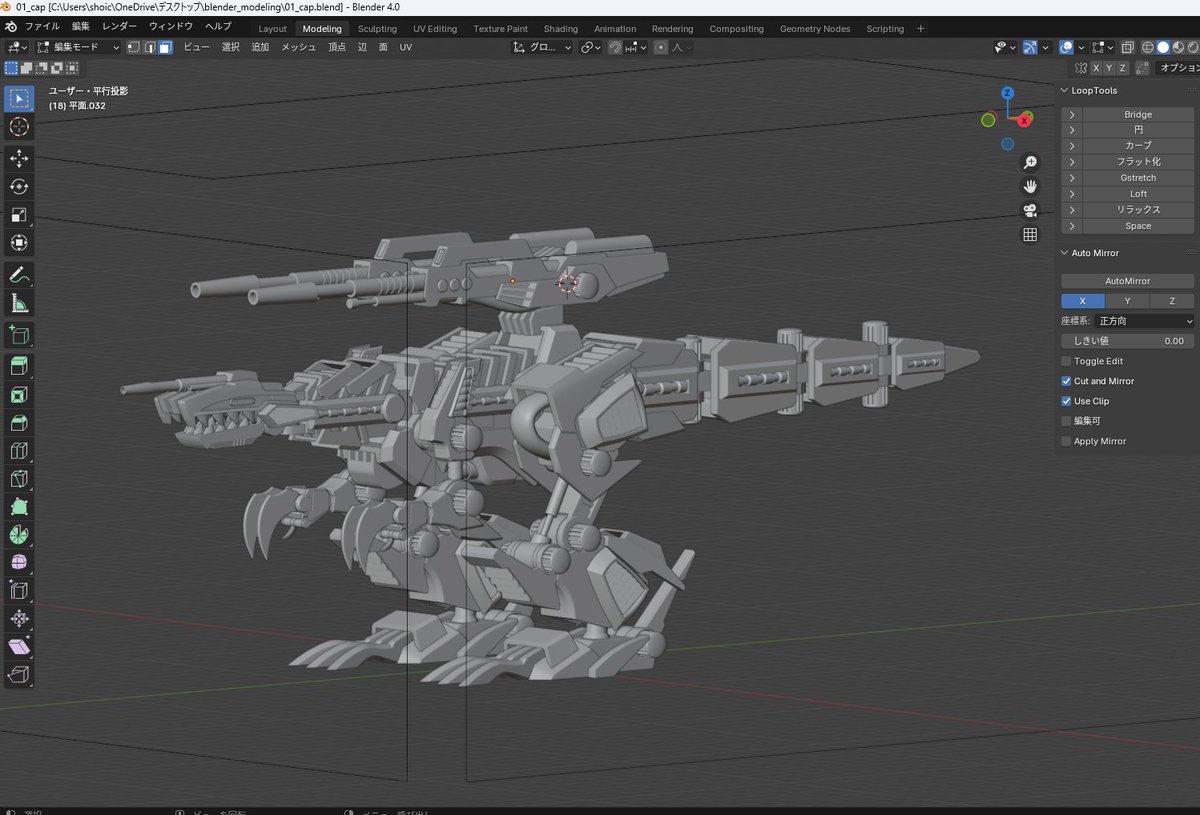Click the zoom magnifier viewport icon
Viewport: 1200px width, 815px height.
click(1030, 162)
